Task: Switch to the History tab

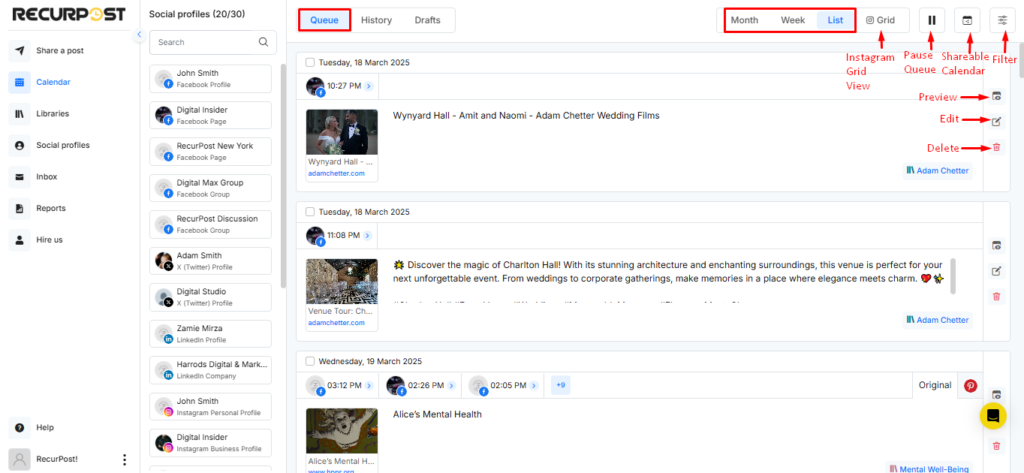Action: click(x=376, y=20)
